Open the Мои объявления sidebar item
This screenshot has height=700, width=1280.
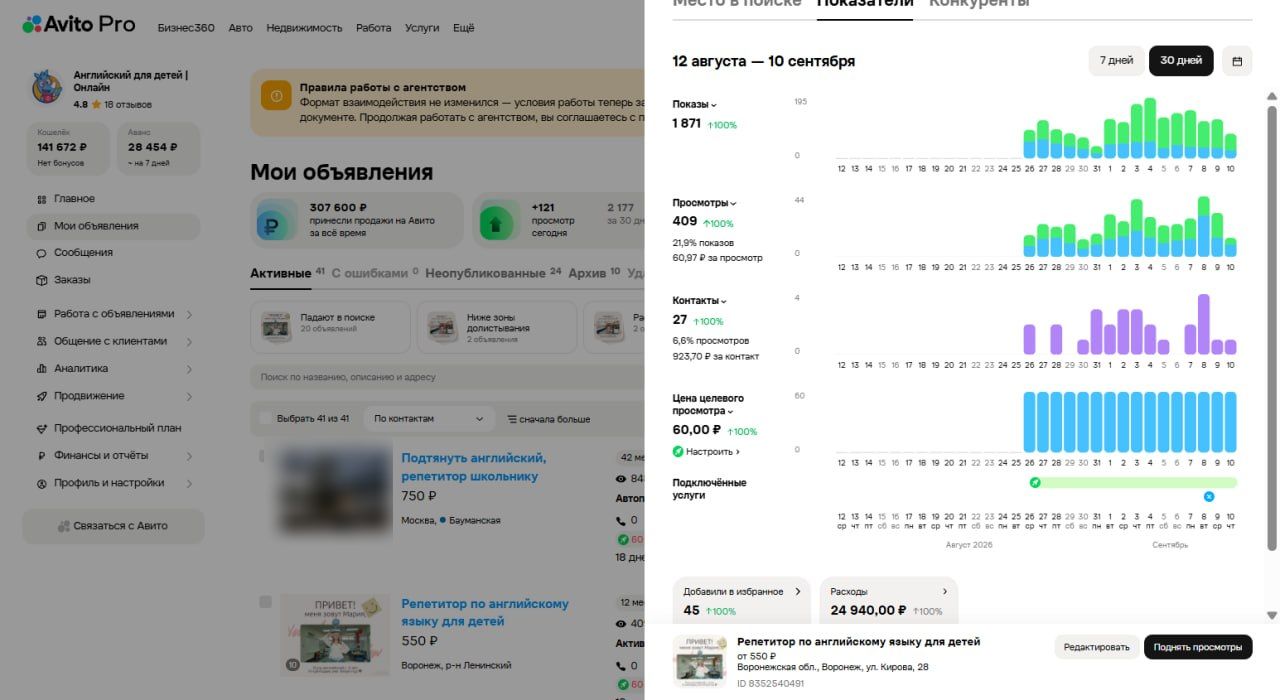(113, 226)
